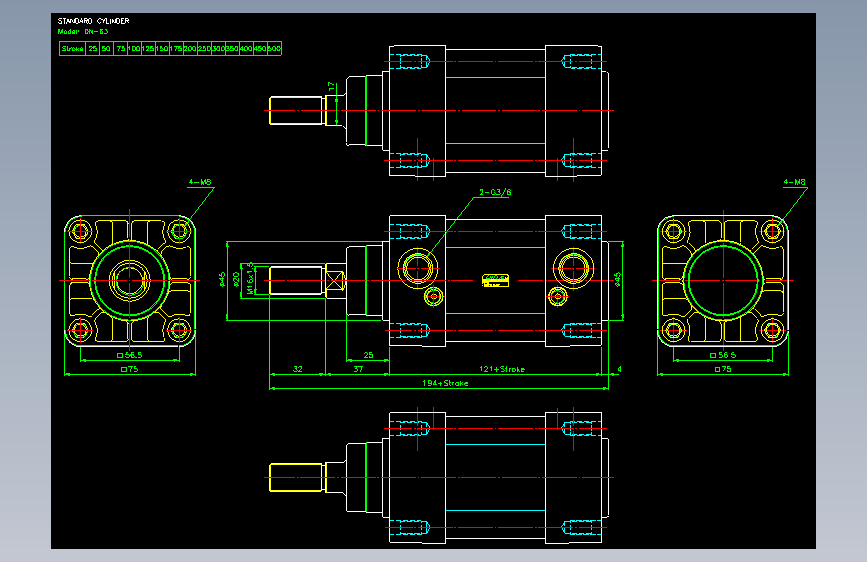This screenshot has height=562, width=867.
Task: Click the 450 cell in the stroke table
Action: click(260, 49)
